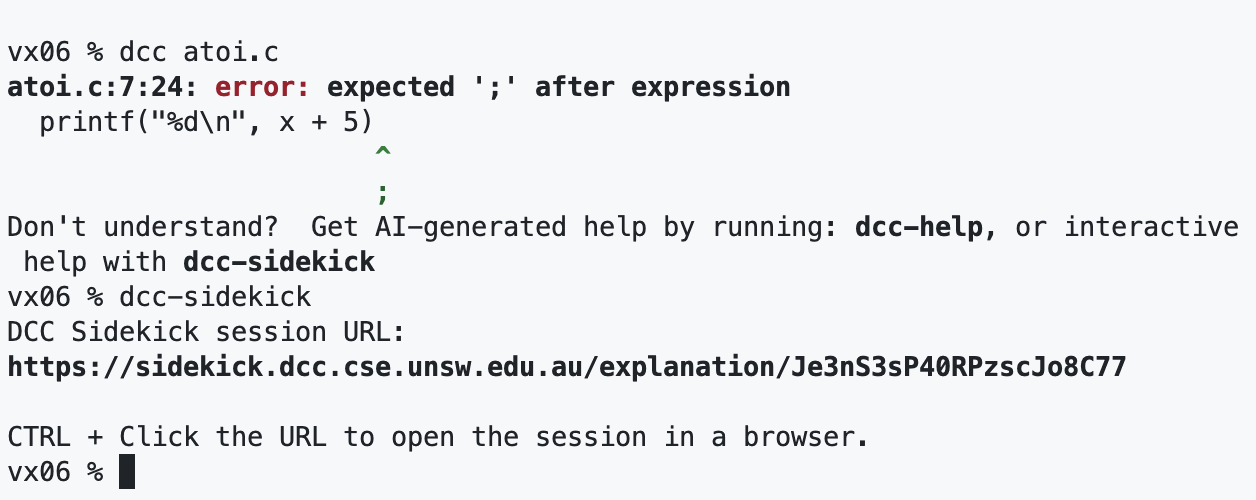Image resolution: width=1256 pixels, height=500 pixels.
Task: Click the green semicolon fix-it suggestion
Action: [x=381, y=187]
